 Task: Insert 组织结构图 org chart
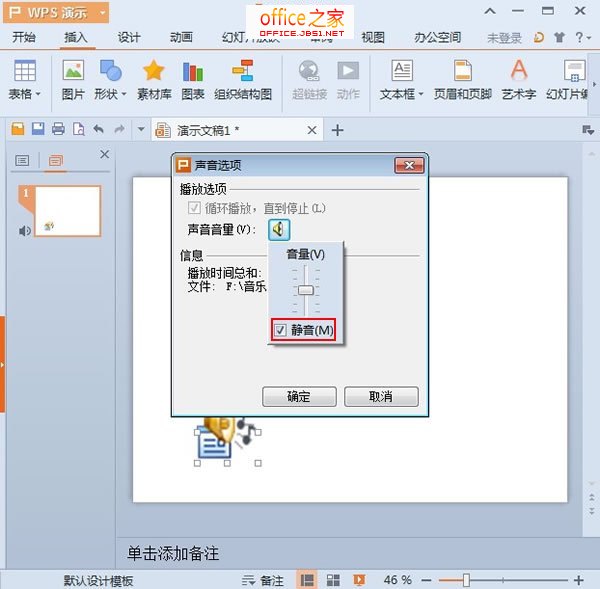click(243, 70)
